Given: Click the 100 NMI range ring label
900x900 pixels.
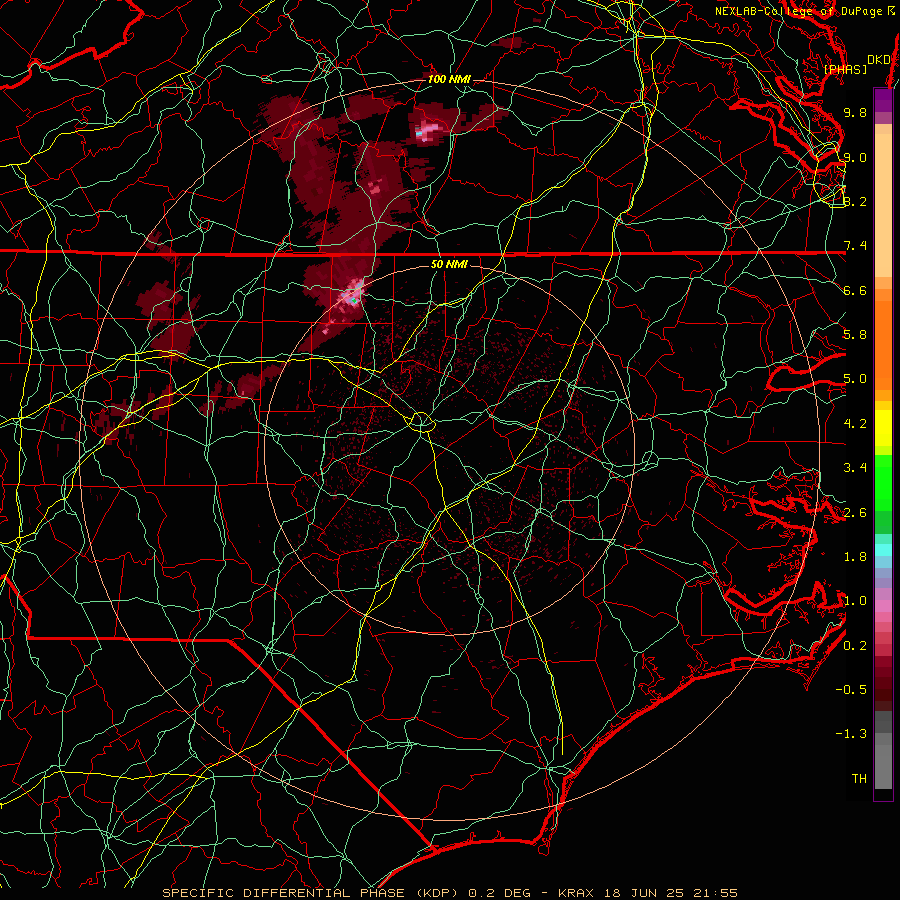Looking at the screenshot, I should (449, 79).
